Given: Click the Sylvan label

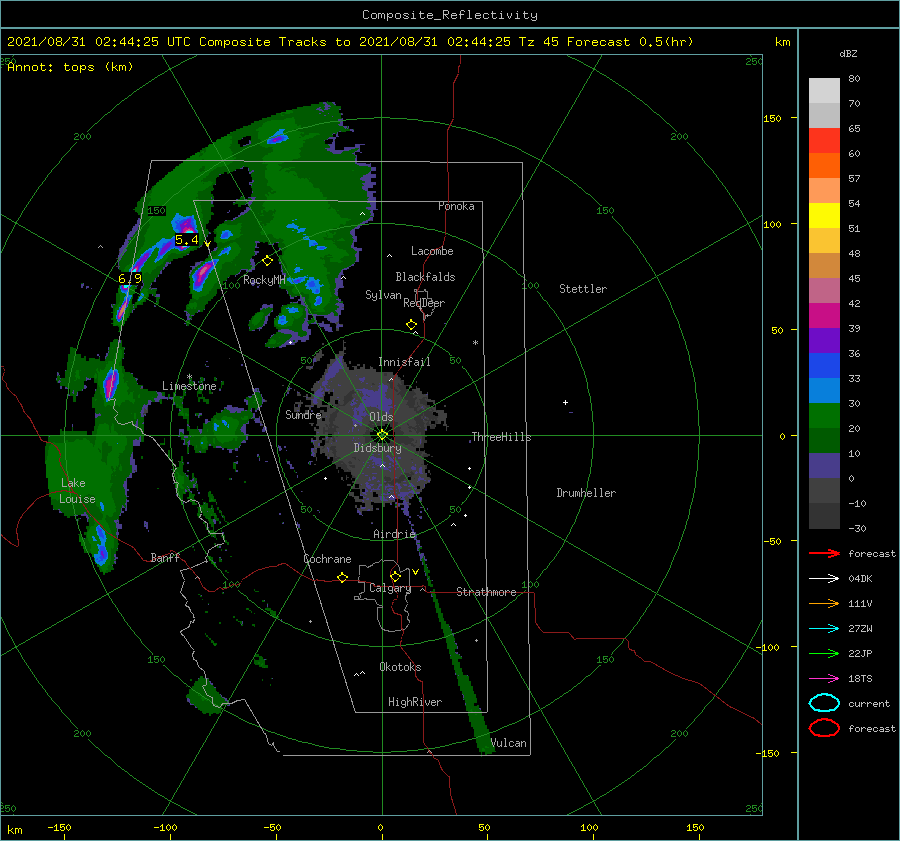Looking at the screenshot, I should pyautogui.click(x=383, y=295).
